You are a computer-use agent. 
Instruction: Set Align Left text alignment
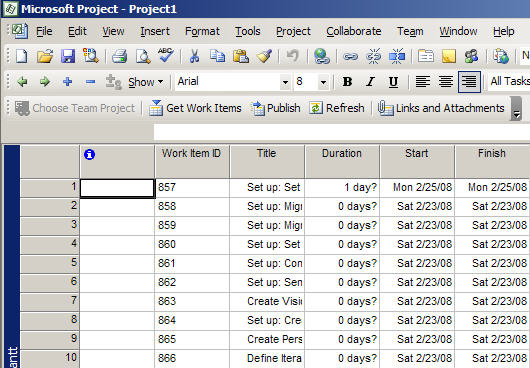(423, 81)
